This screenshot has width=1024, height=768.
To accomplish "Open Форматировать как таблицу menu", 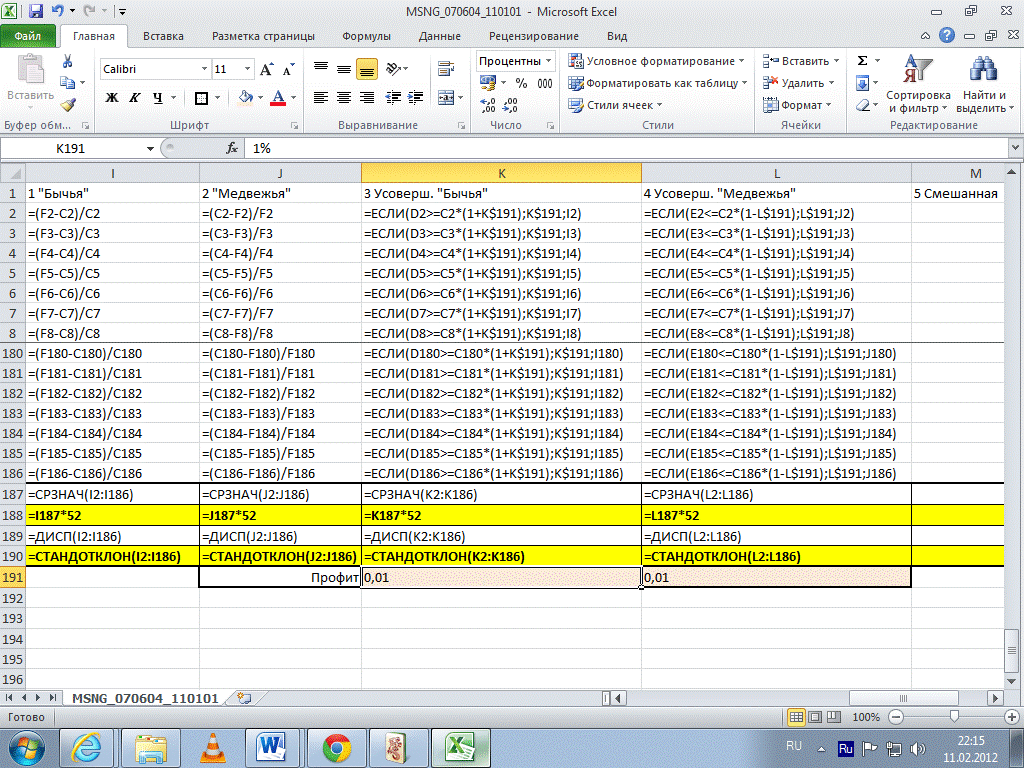I will click(658, 83).
